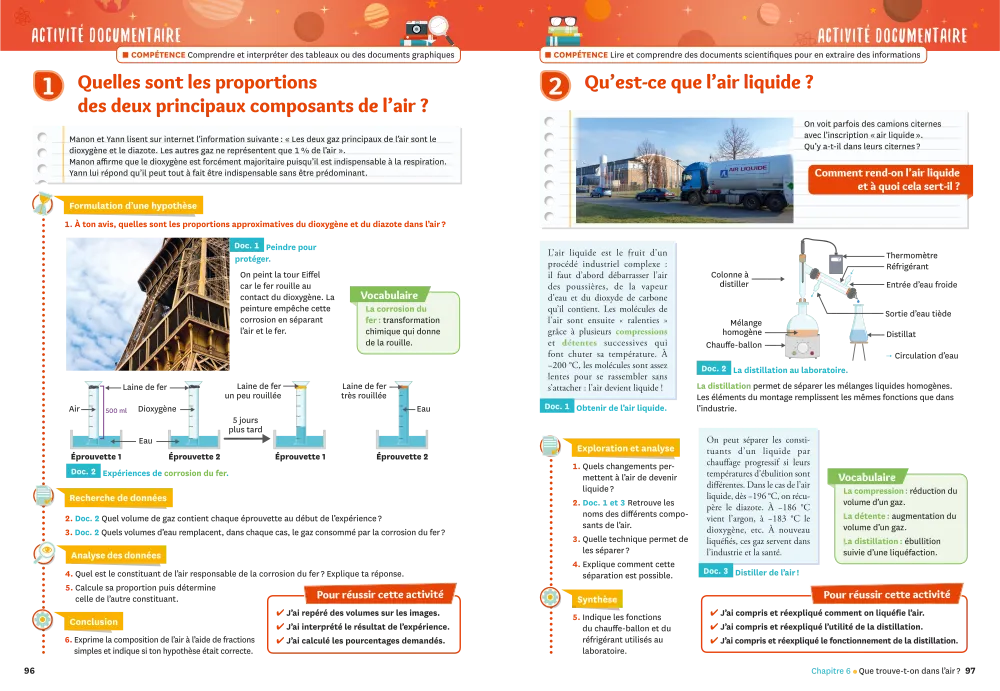
Task: Click the title 'Qu'est-ce que l'air liquide ?'
Action: point(698,82)
